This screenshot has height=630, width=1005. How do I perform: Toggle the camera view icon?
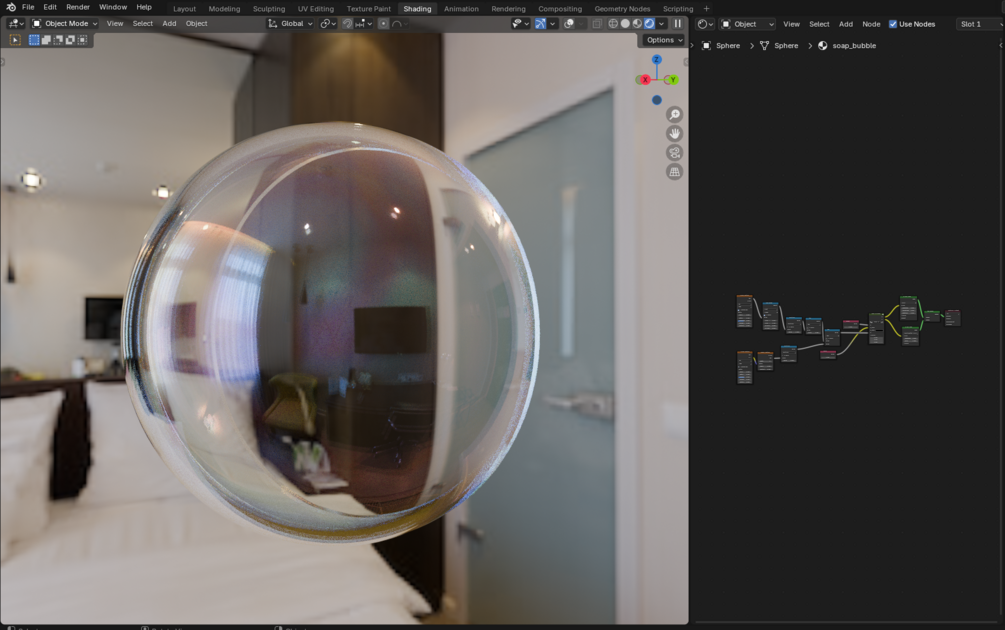pyautogui.click(x=674, y=153)
